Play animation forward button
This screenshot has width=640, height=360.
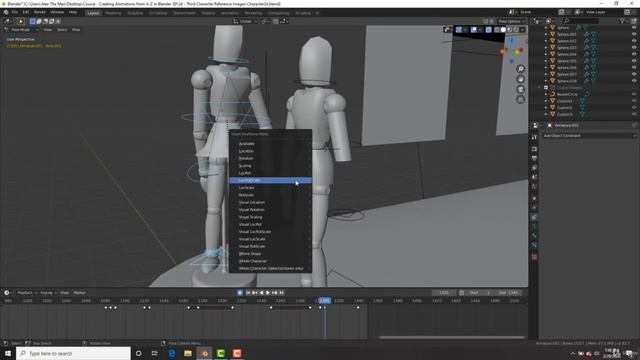268,293
